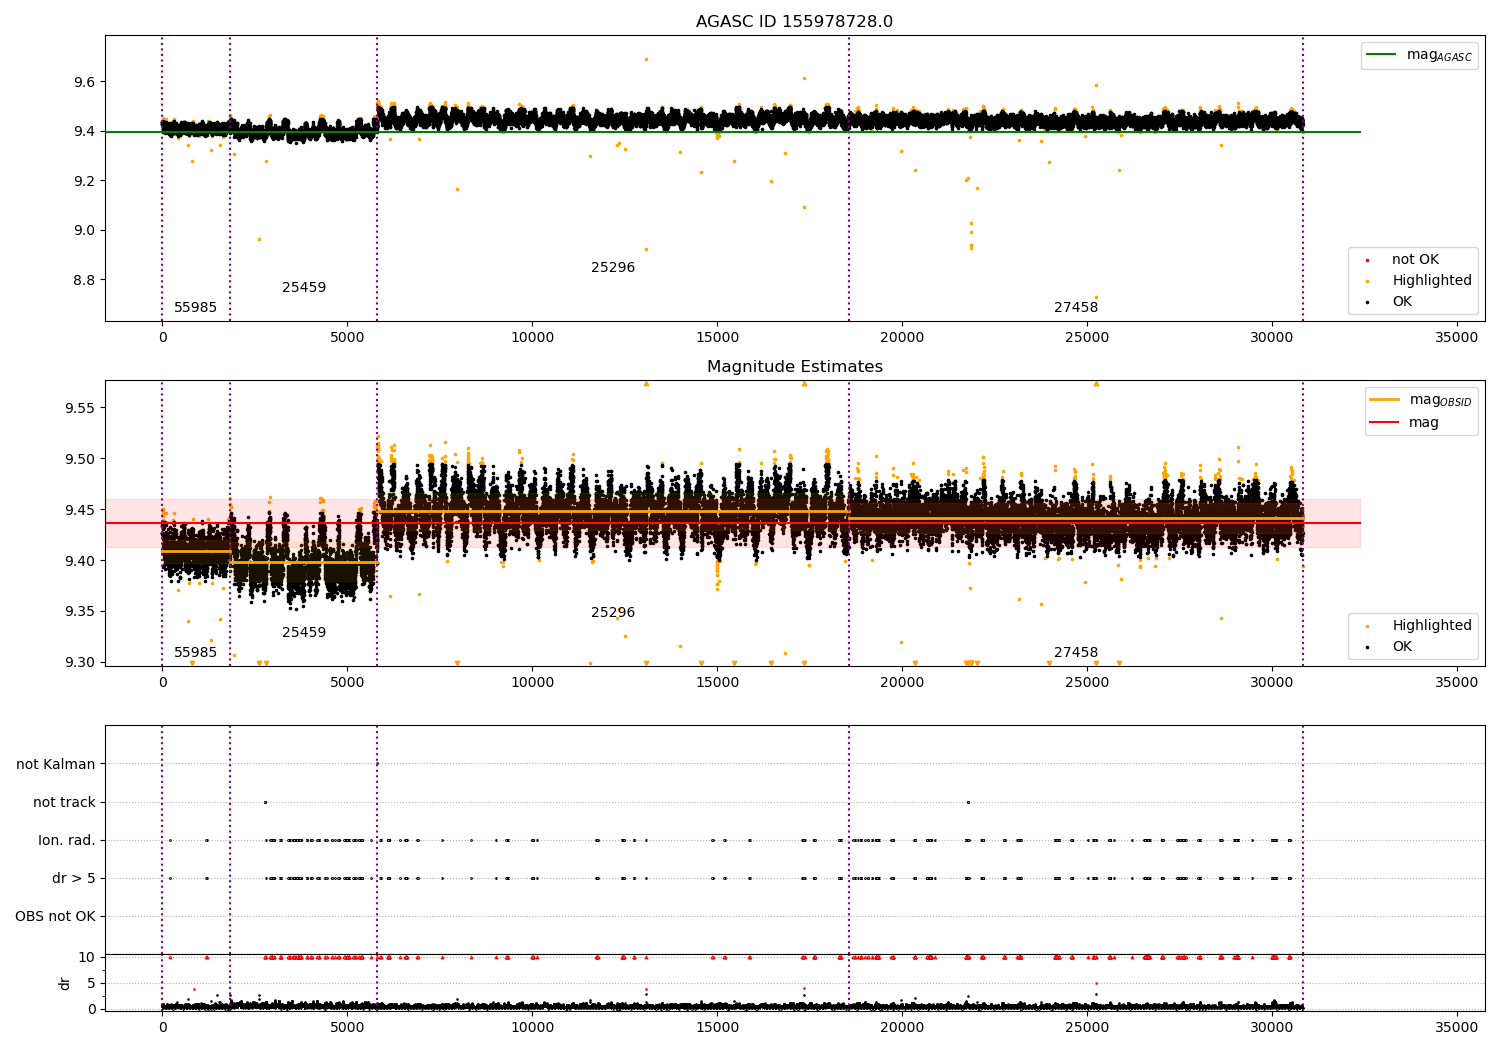The image size is (1500, 1050).
Task: Click x-tick "35000" under the dr panel
Action: (x=1457, y=1028)
